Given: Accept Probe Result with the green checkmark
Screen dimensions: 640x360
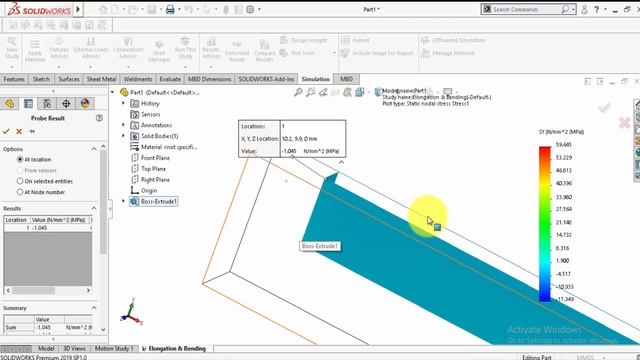Looking at the screenshot, I should [x=6, y=131].
